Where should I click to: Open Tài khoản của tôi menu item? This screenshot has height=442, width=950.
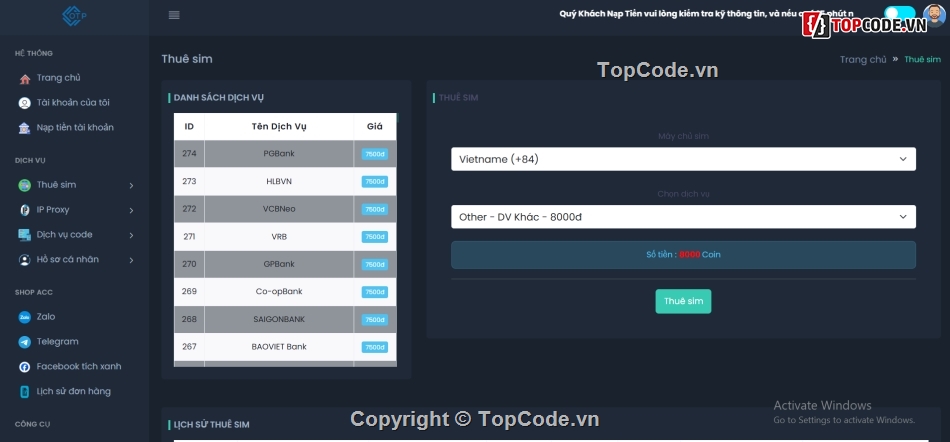point(73,102)
